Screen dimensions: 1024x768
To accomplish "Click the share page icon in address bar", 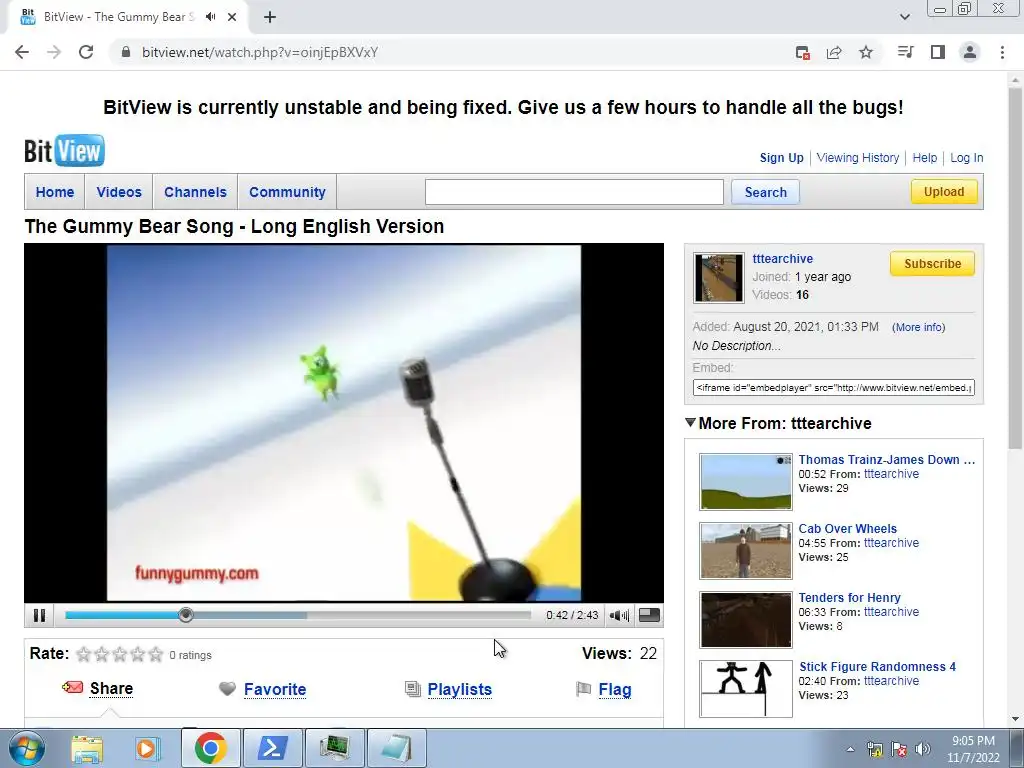I will click(x=834, y=52).
